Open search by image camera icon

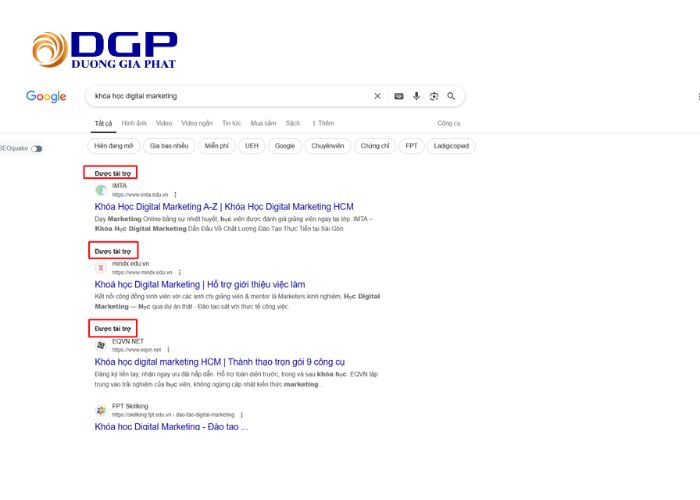click(x=433, y=96)
